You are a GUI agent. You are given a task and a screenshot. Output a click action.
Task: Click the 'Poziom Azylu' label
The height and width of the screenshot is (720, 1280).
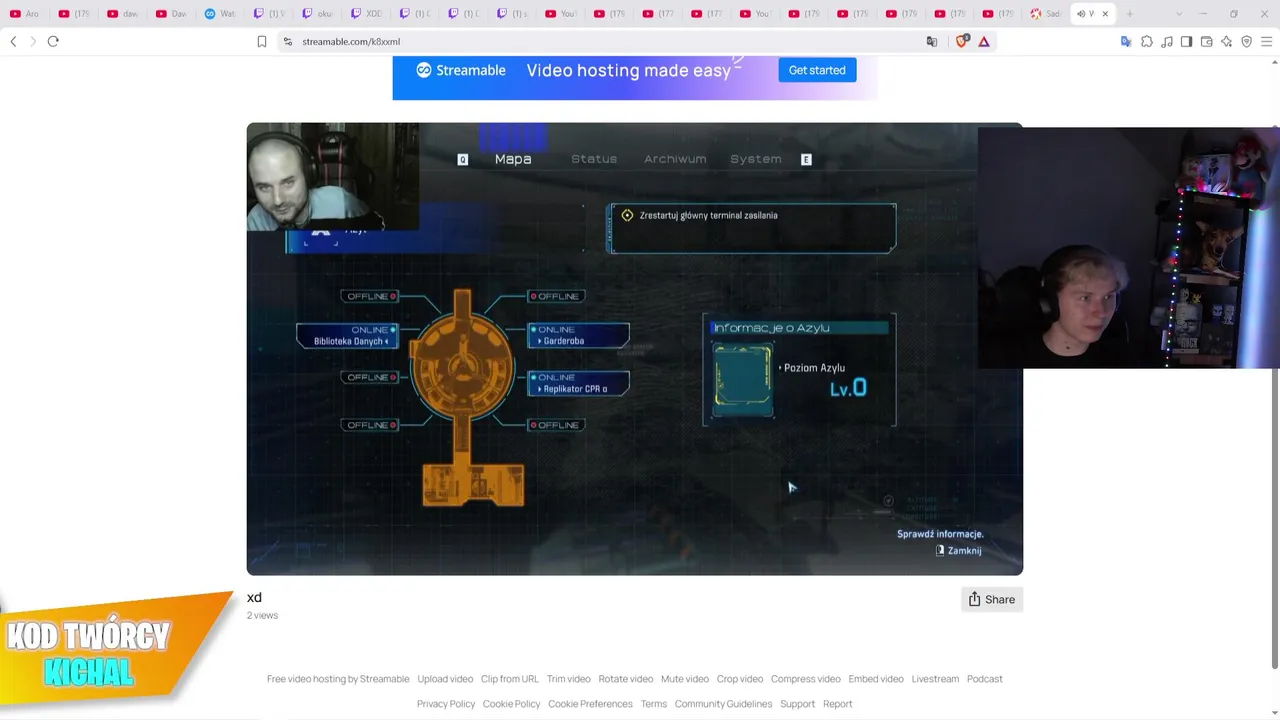[814, 368]
